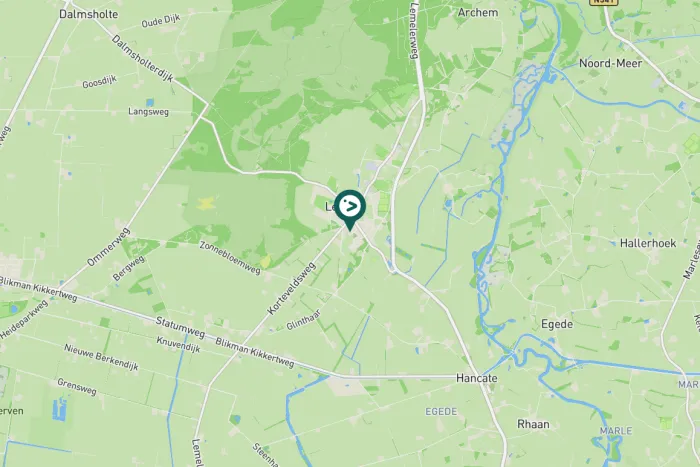Click the Noord-Meer place label
This screenshot has height=467, width=700.
pos(610,63)
